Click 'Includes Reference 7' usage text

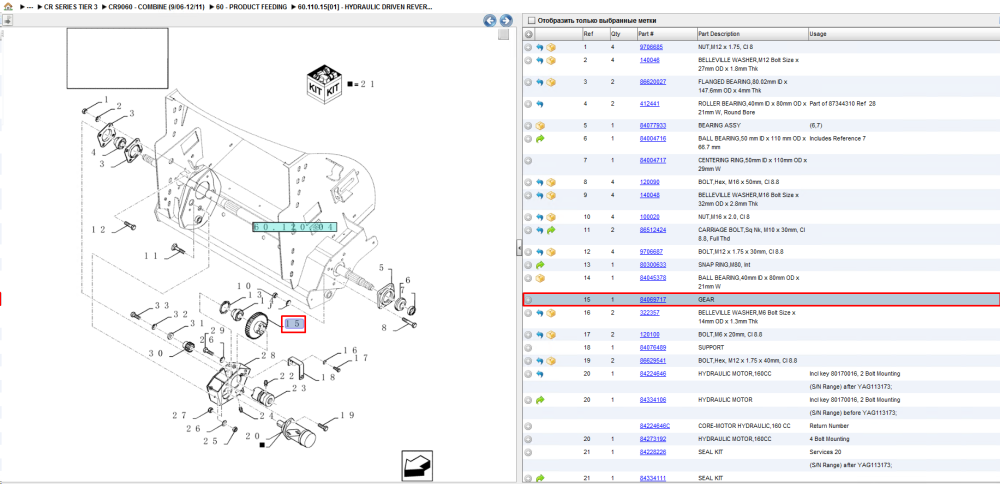837,138
